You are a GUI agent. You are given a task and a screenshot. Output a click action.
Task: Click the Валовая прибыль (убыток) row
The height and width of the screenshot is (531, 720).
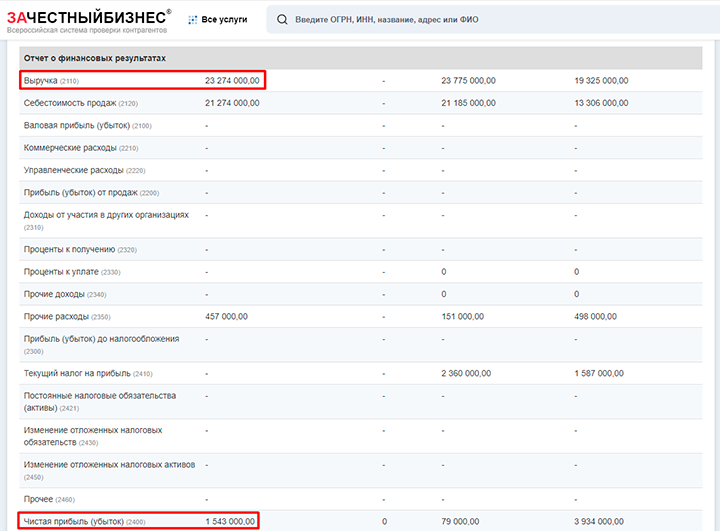(360, 126)
